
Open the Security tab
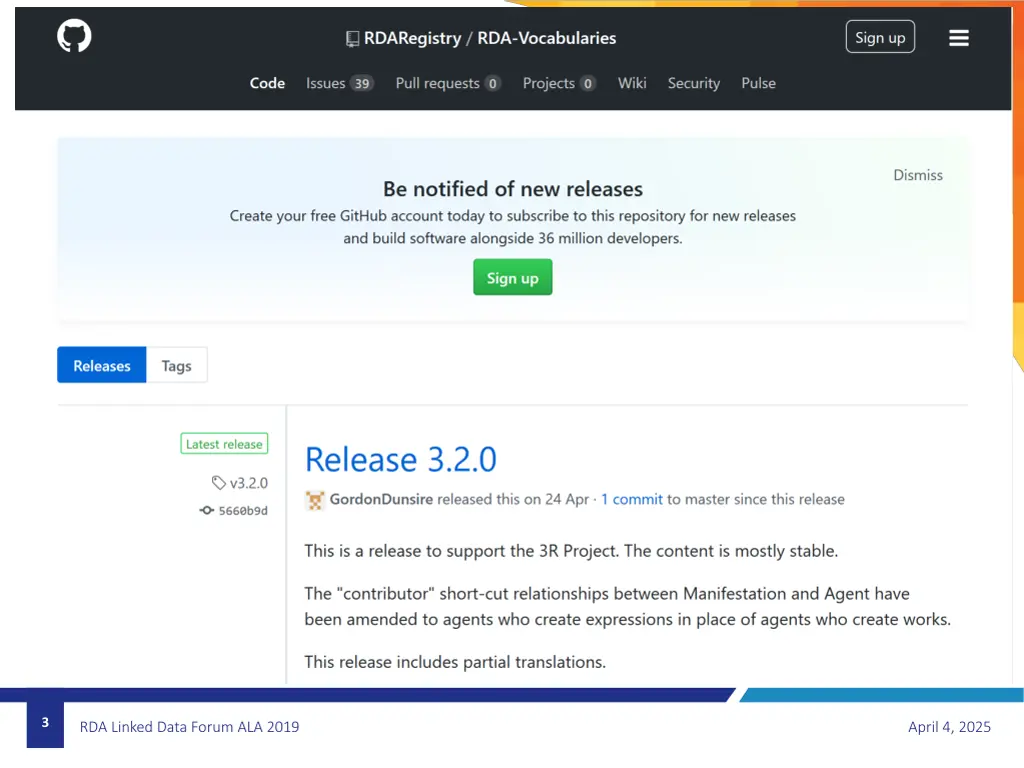[693, 84]
